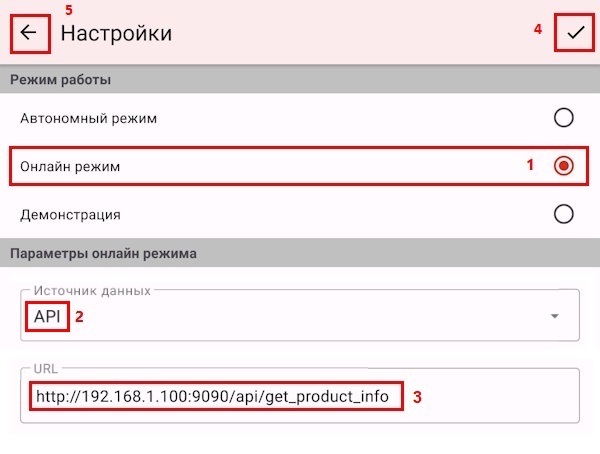Click the URL field label

click(x=46, y=369)
